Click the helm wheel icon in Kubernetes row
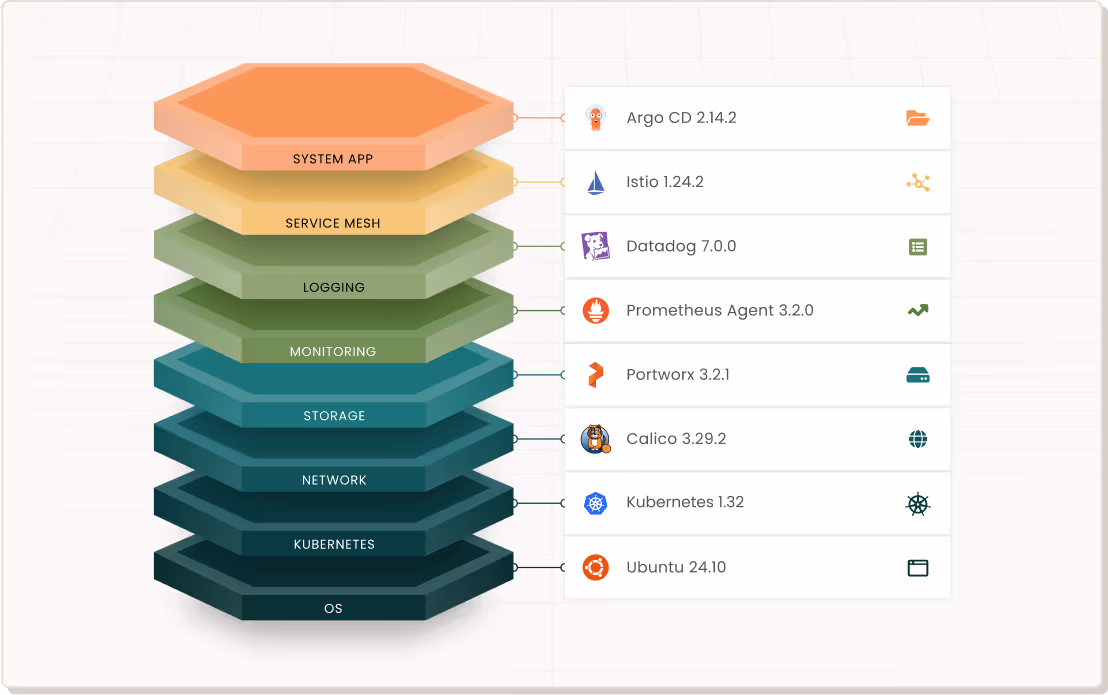 coord(918,504)
